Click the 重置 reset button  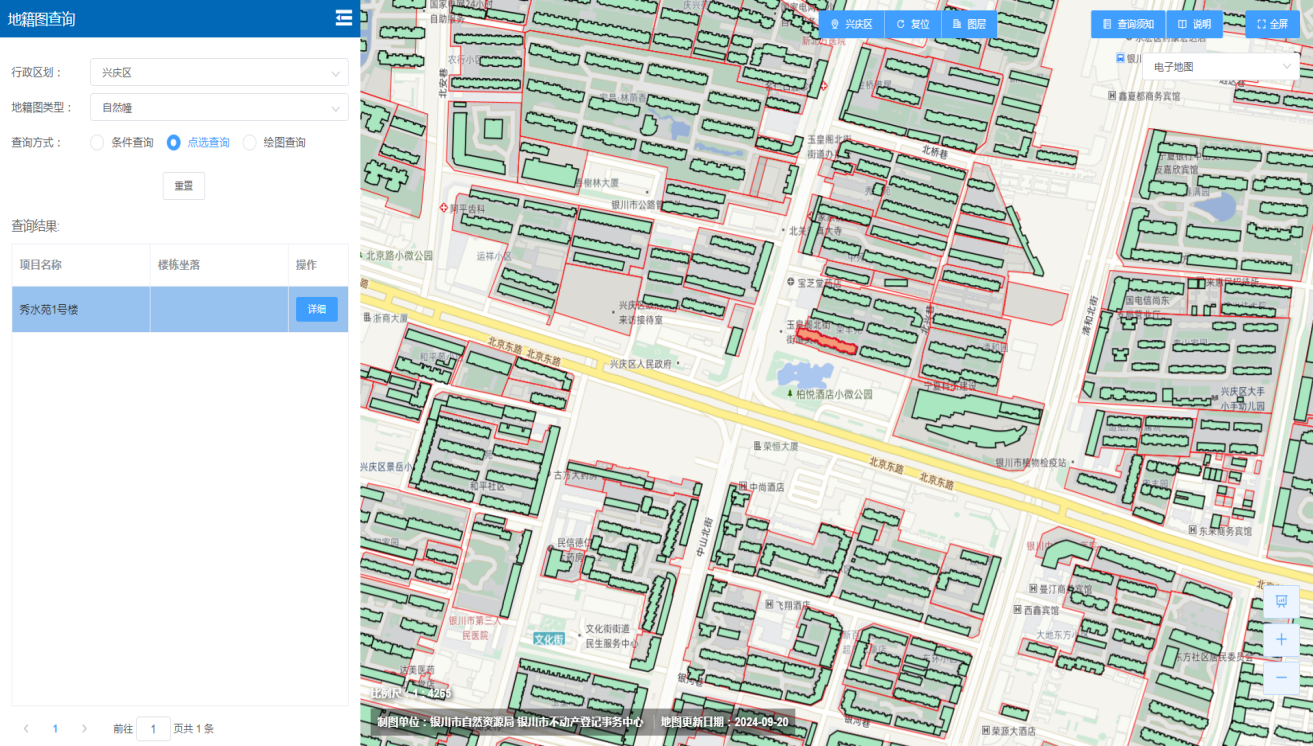point(184,186)
